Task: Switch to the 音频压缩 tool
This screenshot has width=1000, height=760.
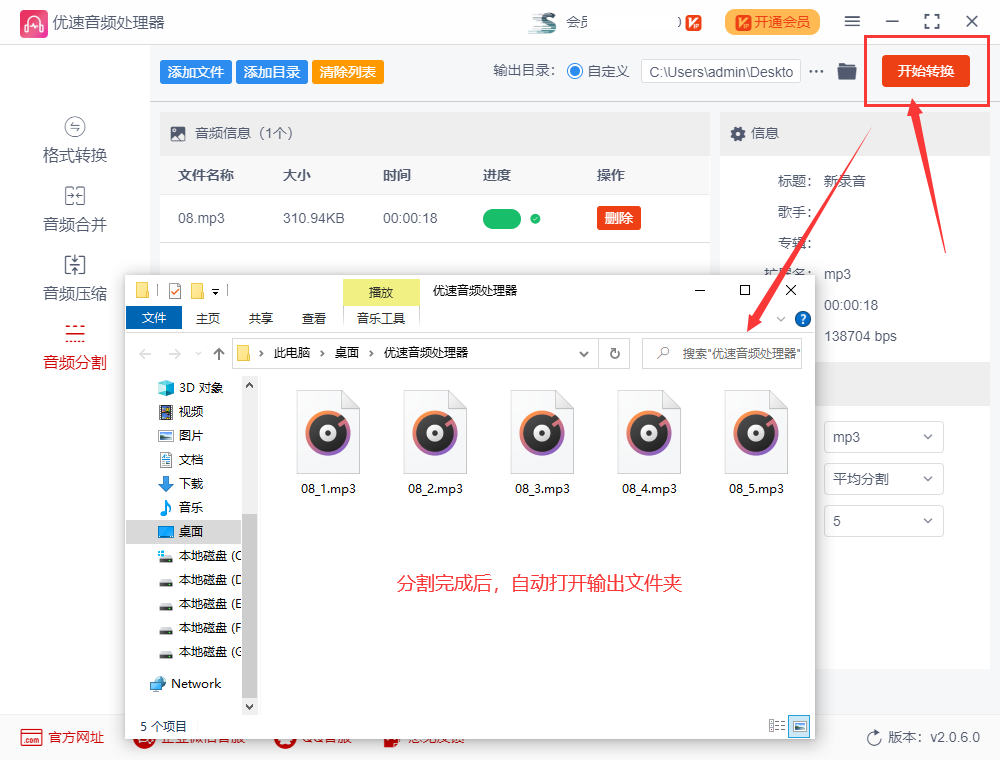Action: point(74,278)
